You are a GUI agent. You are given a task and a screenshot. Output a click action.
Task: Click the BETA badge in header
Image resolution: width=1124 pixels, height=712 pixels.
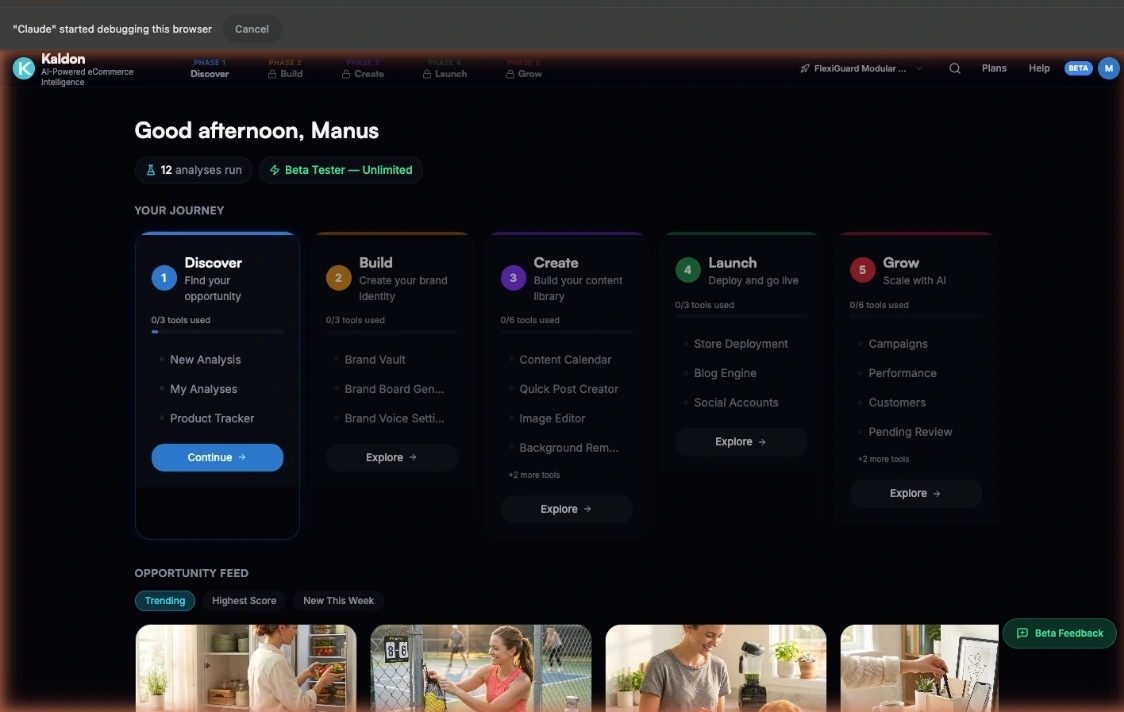pos(1078,68)
